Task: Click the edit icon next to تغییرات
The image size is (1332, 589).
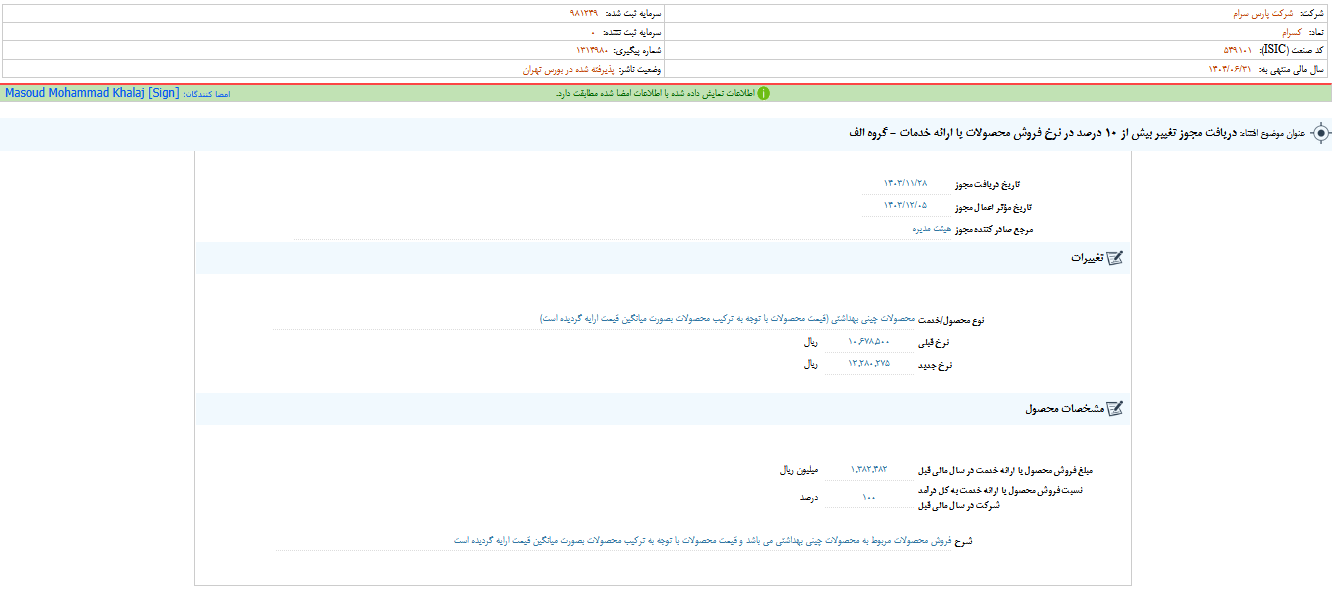Action: [1114, 258]
